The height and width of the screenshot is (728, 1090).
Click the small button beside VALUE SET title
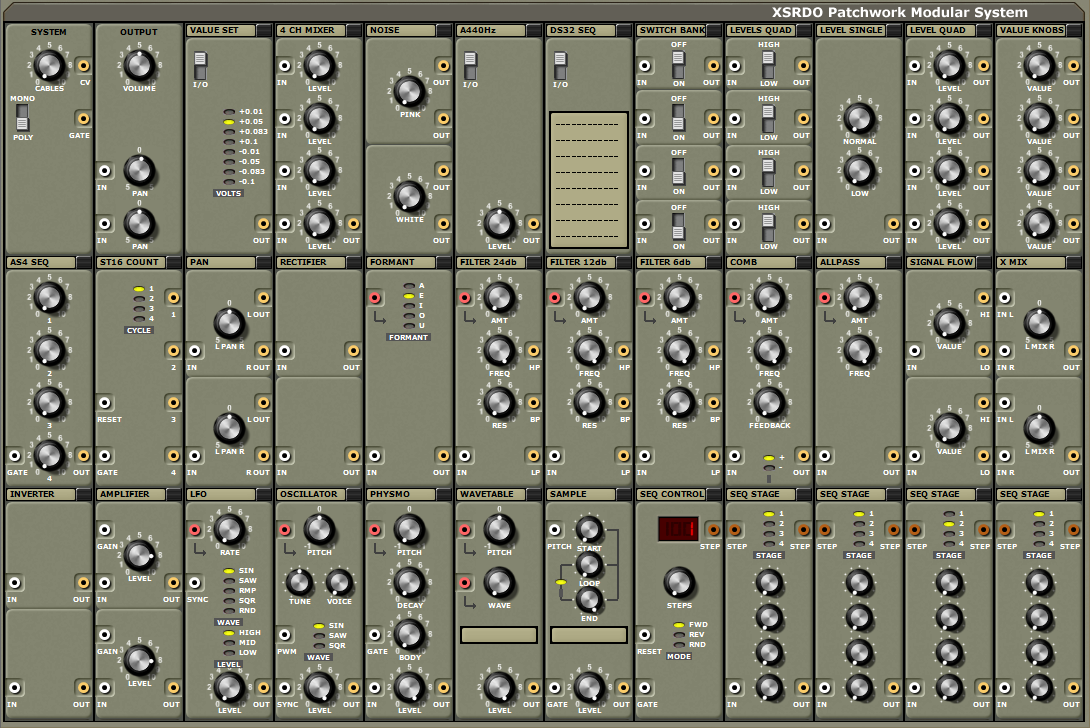click(264, 31)
